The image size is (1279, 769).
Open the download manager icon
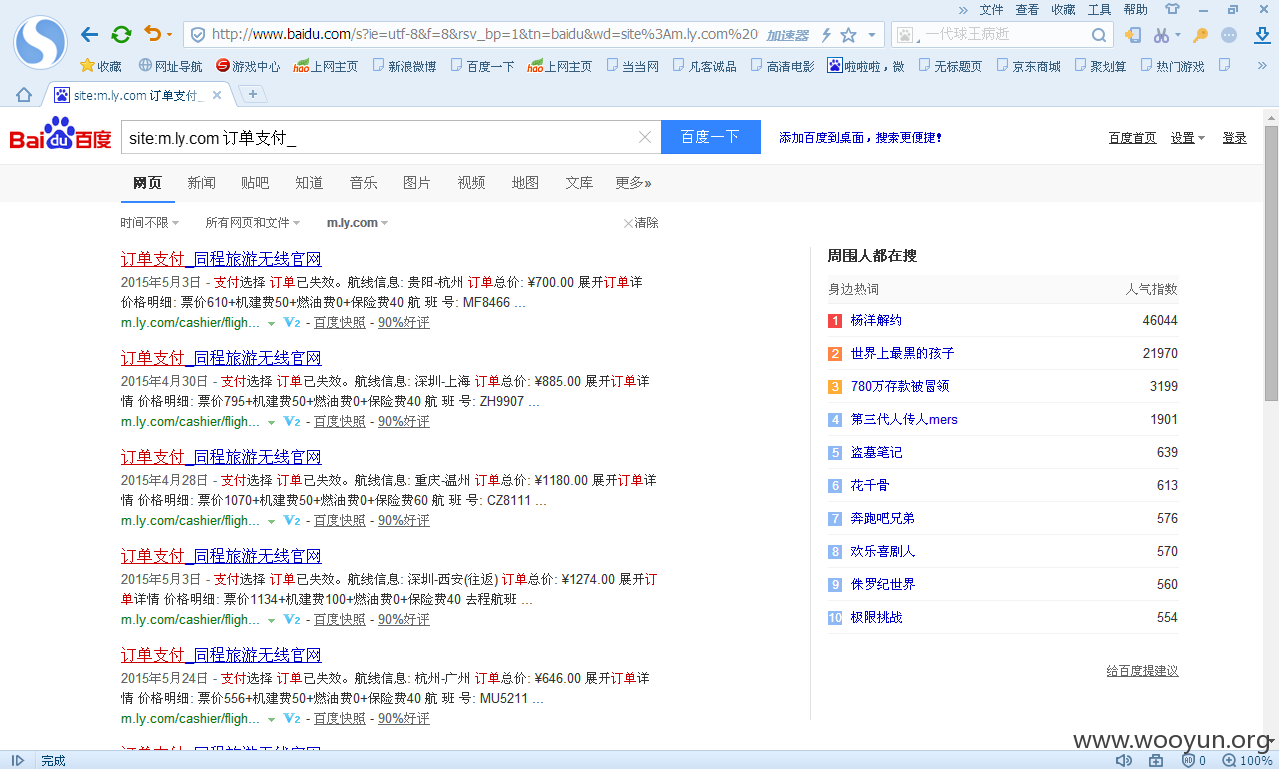(x=1261, y=35)
